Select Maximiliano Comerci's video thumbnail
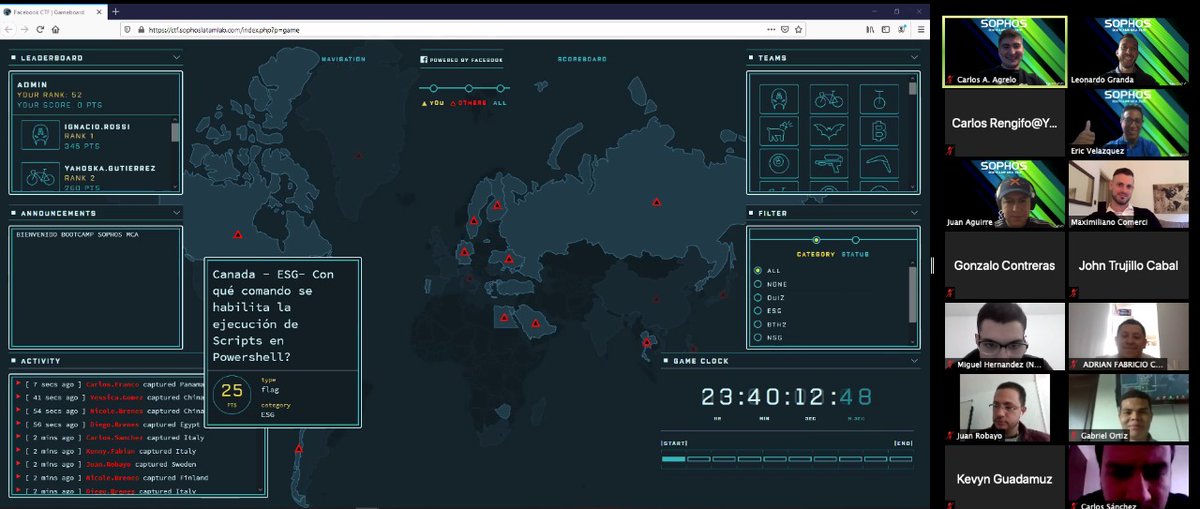This screenshot has width=1200, height=509. [1127, 193]
